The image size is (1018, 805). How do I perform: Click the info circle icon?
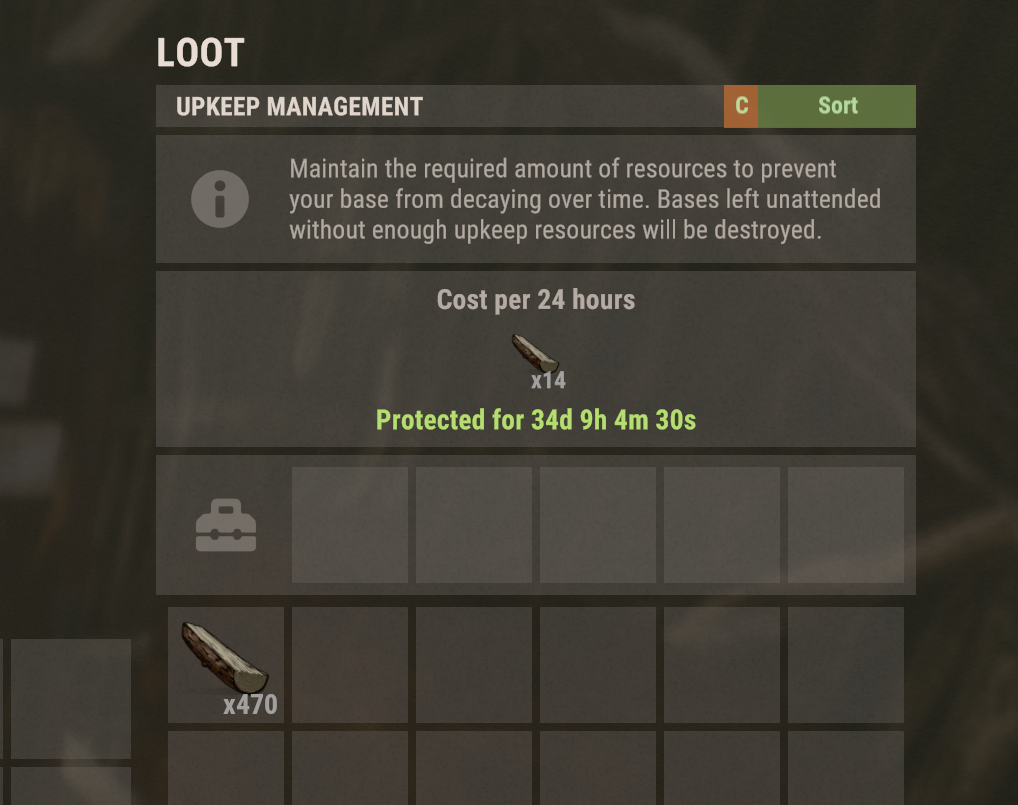click(x=220, y=199)
